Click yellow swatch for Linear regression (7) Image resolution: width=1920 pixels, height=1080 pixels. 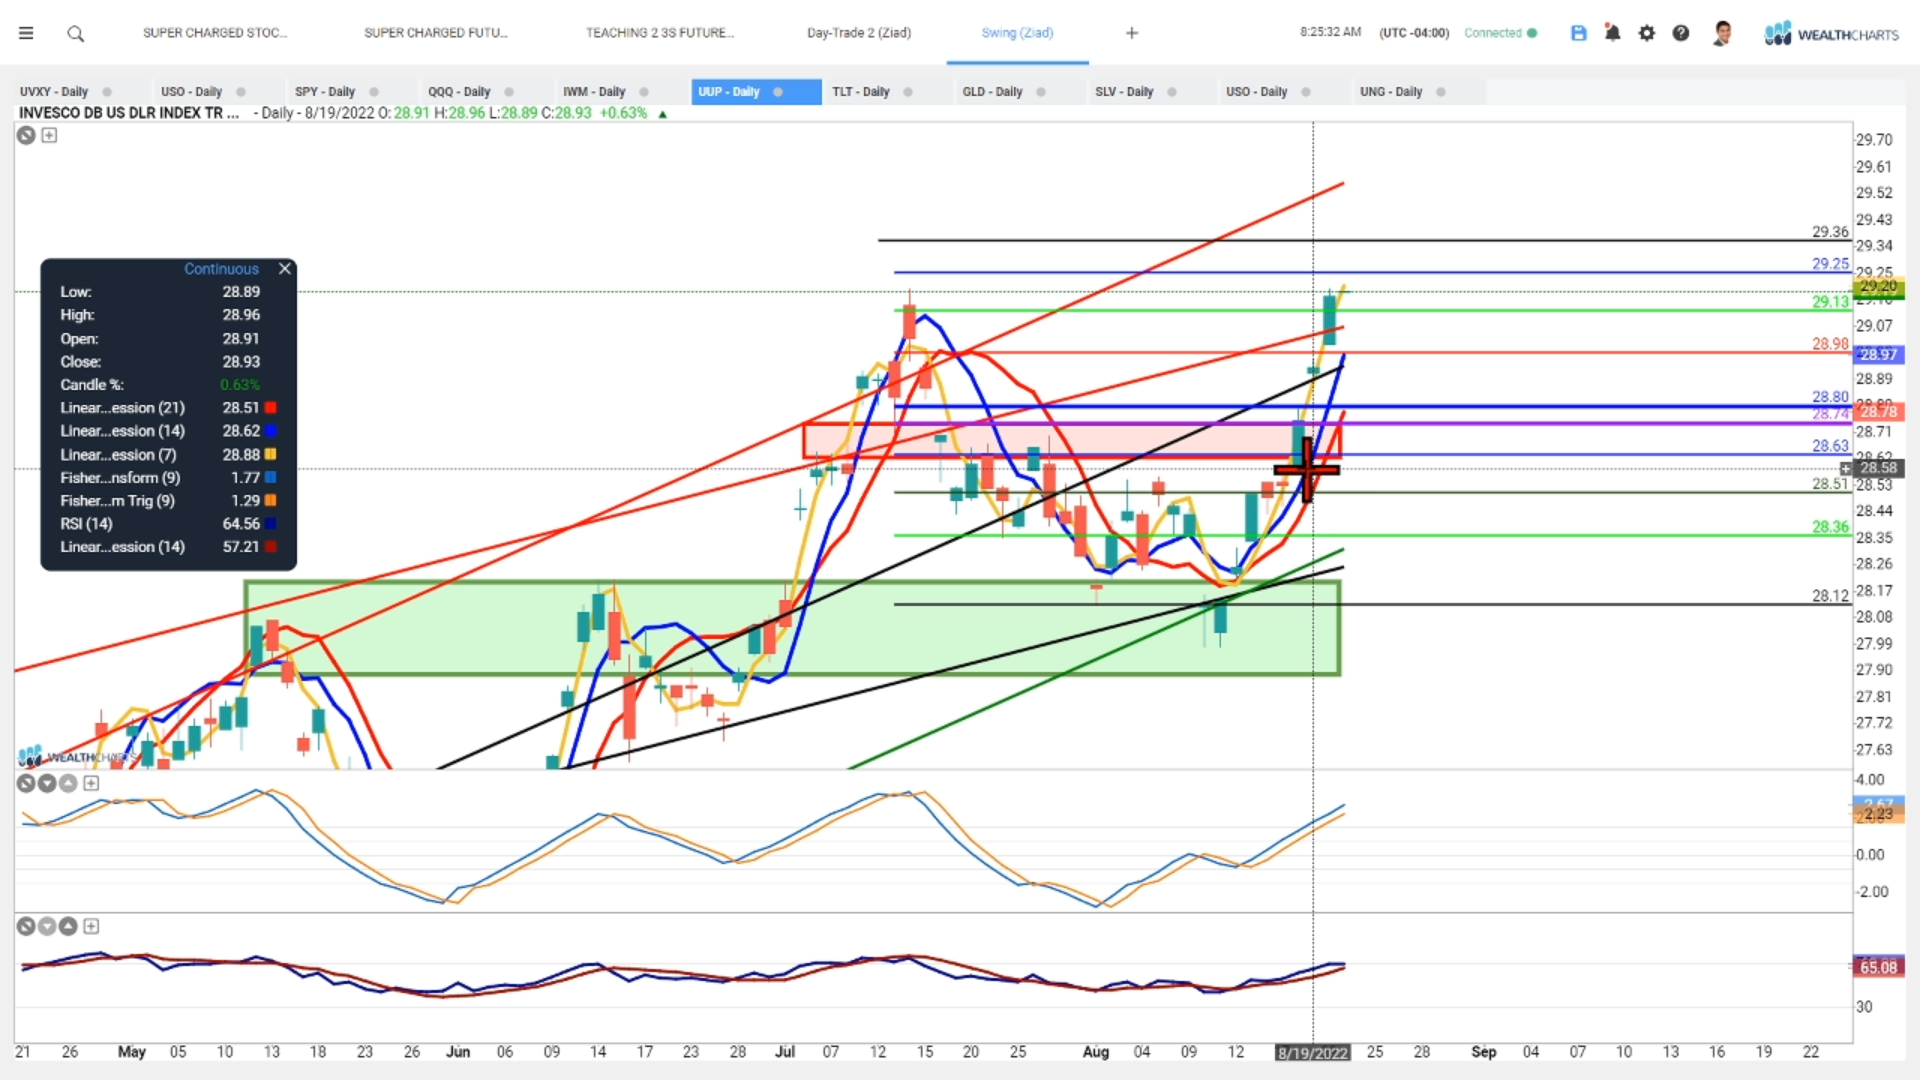click(270, 454)
